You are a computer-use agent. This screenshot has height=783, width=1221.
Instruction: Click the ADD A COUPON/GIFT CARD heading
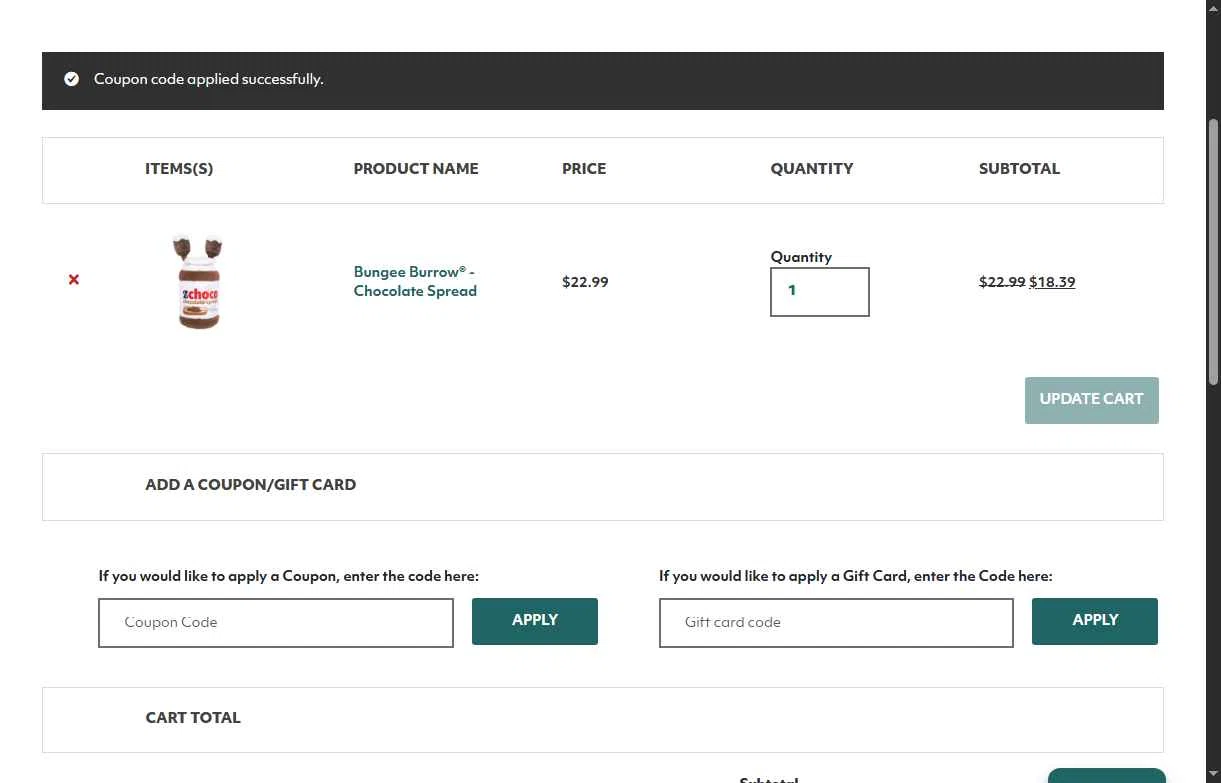[x=251, y=485]
